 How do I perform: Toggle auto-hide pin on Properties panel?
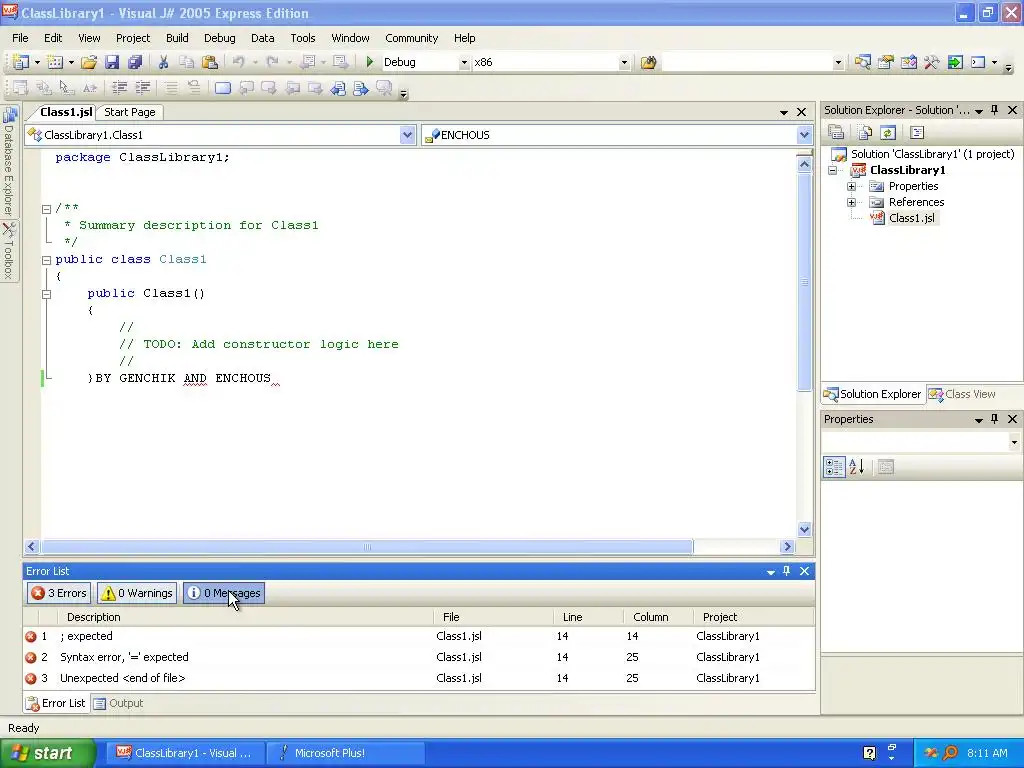[995, 419]
